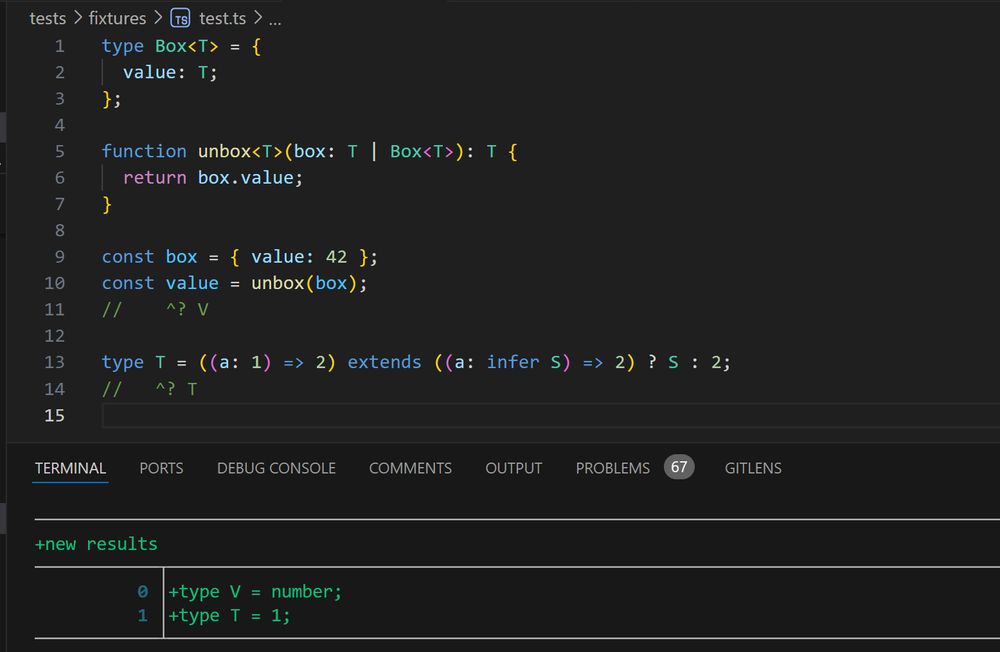Show the OUTPUT panel tab
The height and width of the screenshot is (652, 1000).
click(x=513, y=468)
